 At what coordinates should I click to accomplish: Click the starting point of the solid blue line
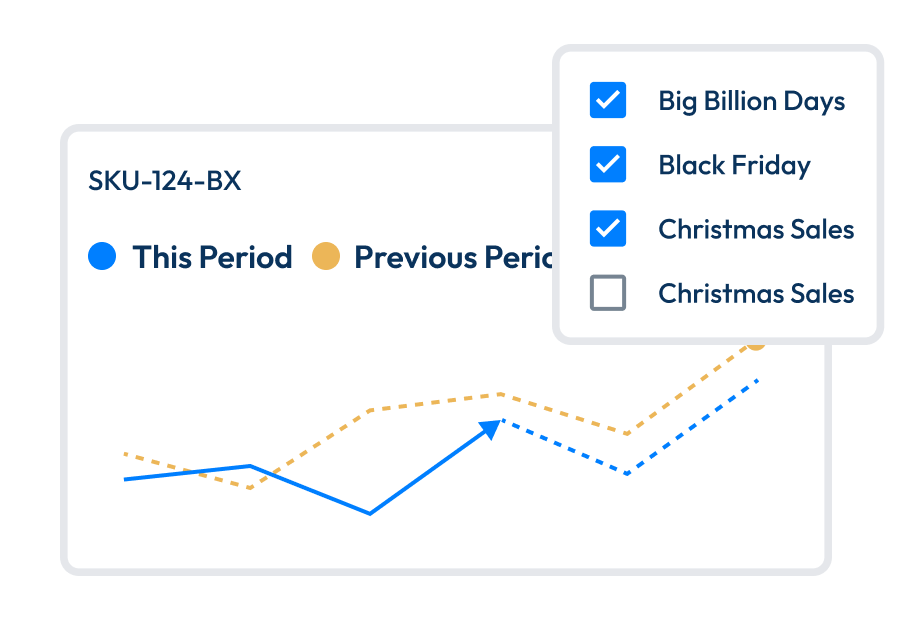126,479
